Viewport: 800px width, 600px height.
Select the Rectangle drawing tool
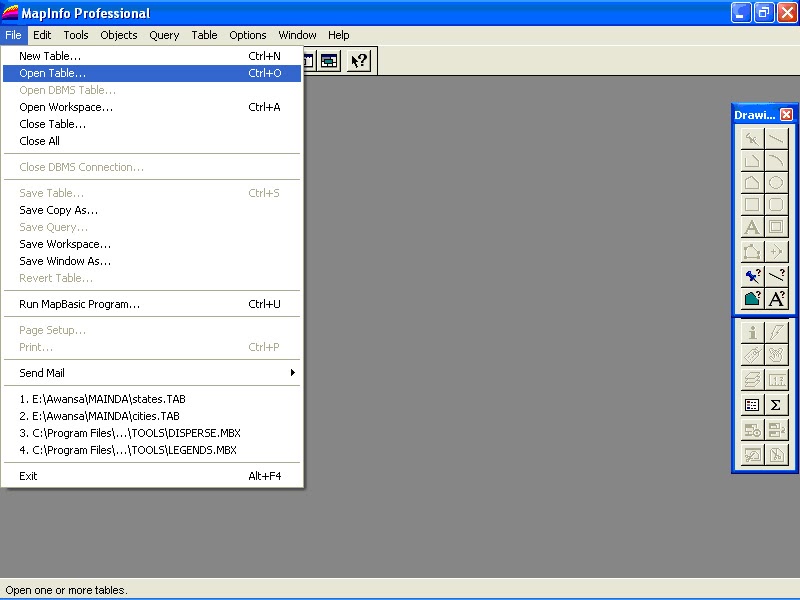coord(752,205)
